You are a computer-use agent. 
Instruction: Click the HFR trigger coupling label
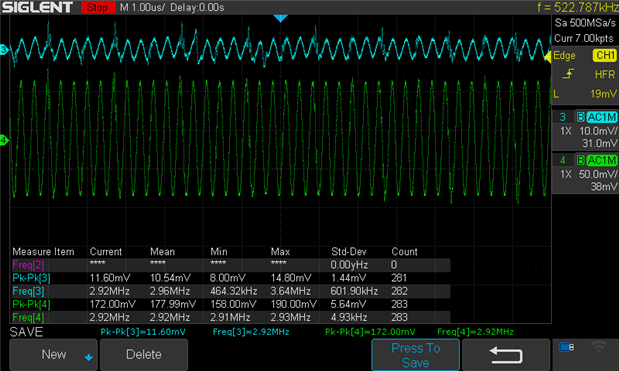click(605, 74)
